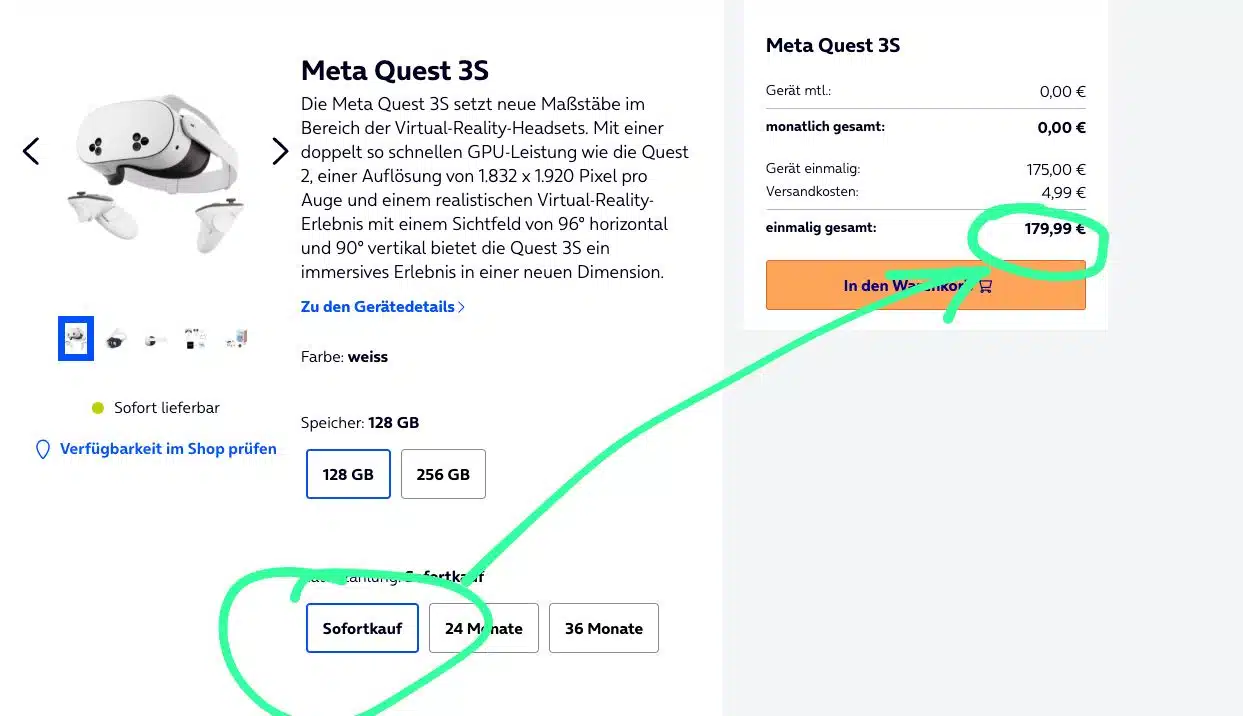1243x716 pixels.
Task: Open the Zu den Gerätedetails link
Action: tap(378, 307)
